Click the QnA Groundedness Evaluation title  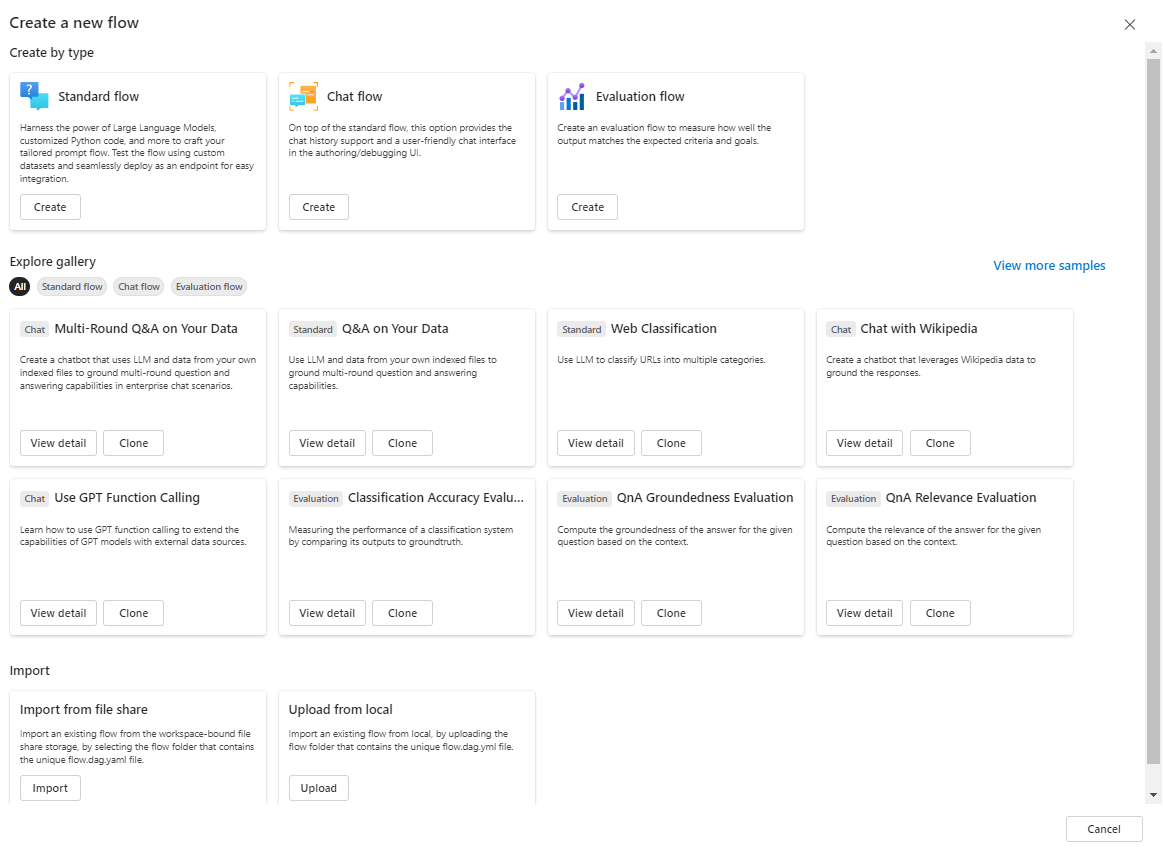click(x=705, y=498)
